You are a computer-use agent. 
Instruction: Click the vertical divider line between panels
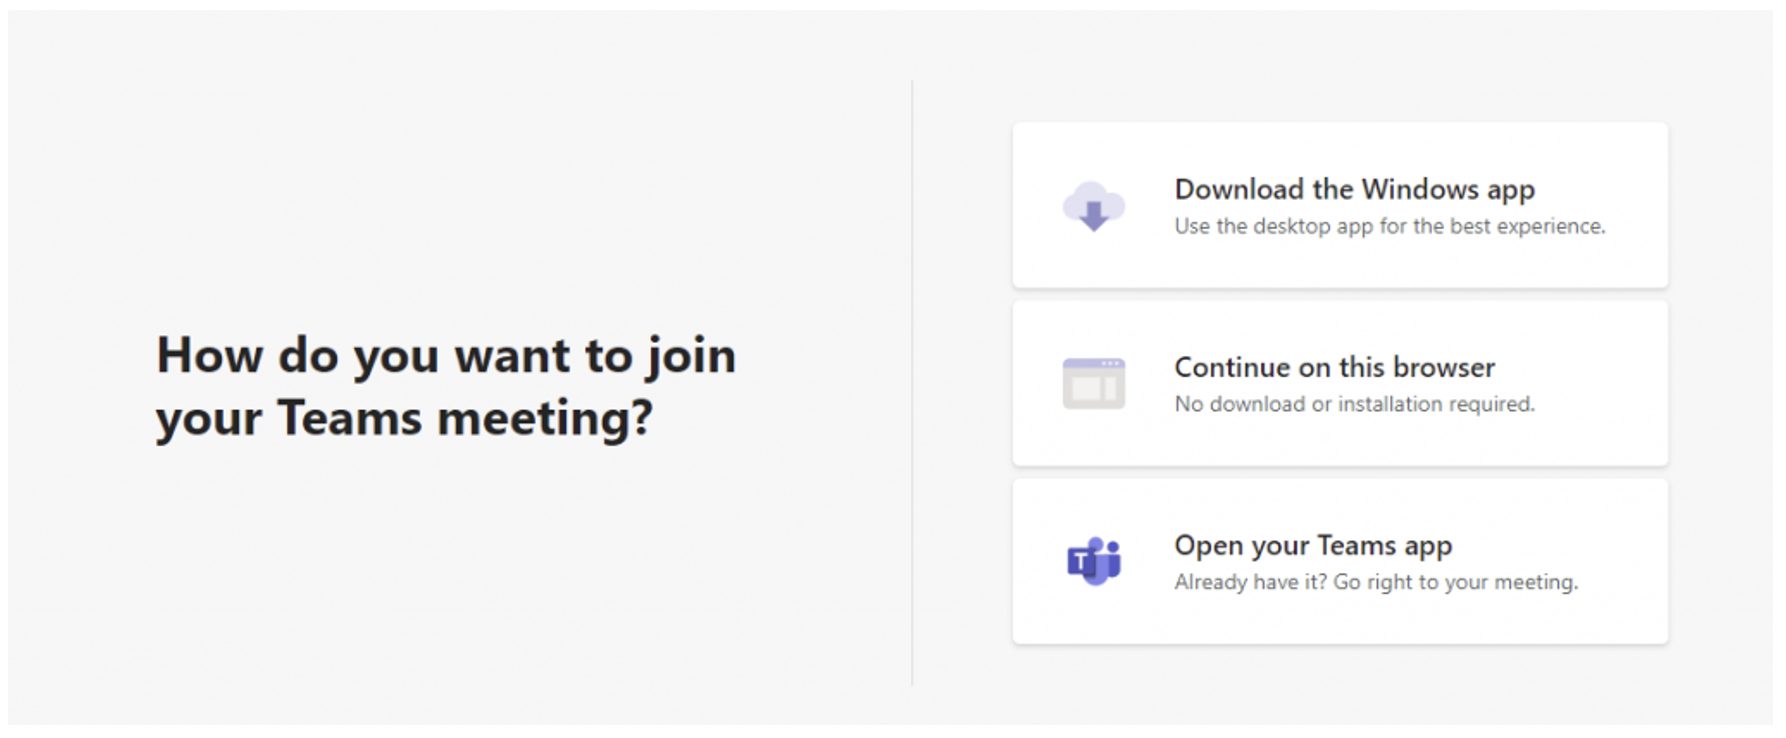click(x=912, y=383)
